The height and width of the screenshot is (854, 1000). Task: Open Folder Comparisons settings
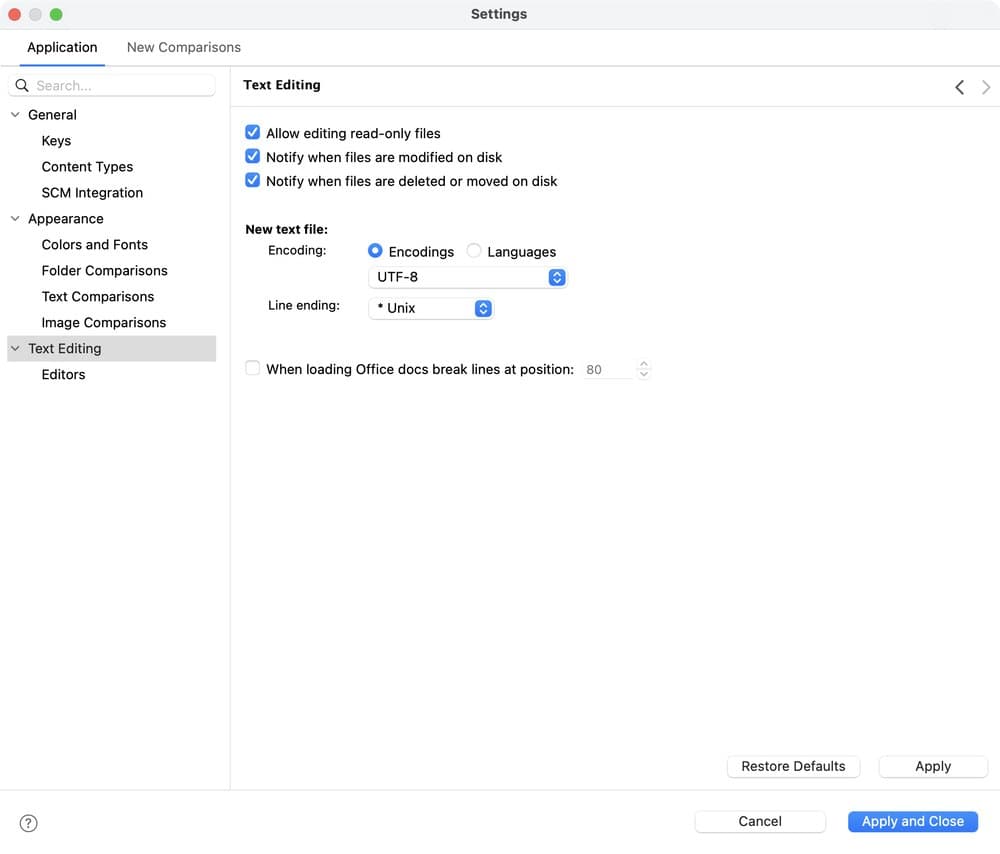point(105,271)
